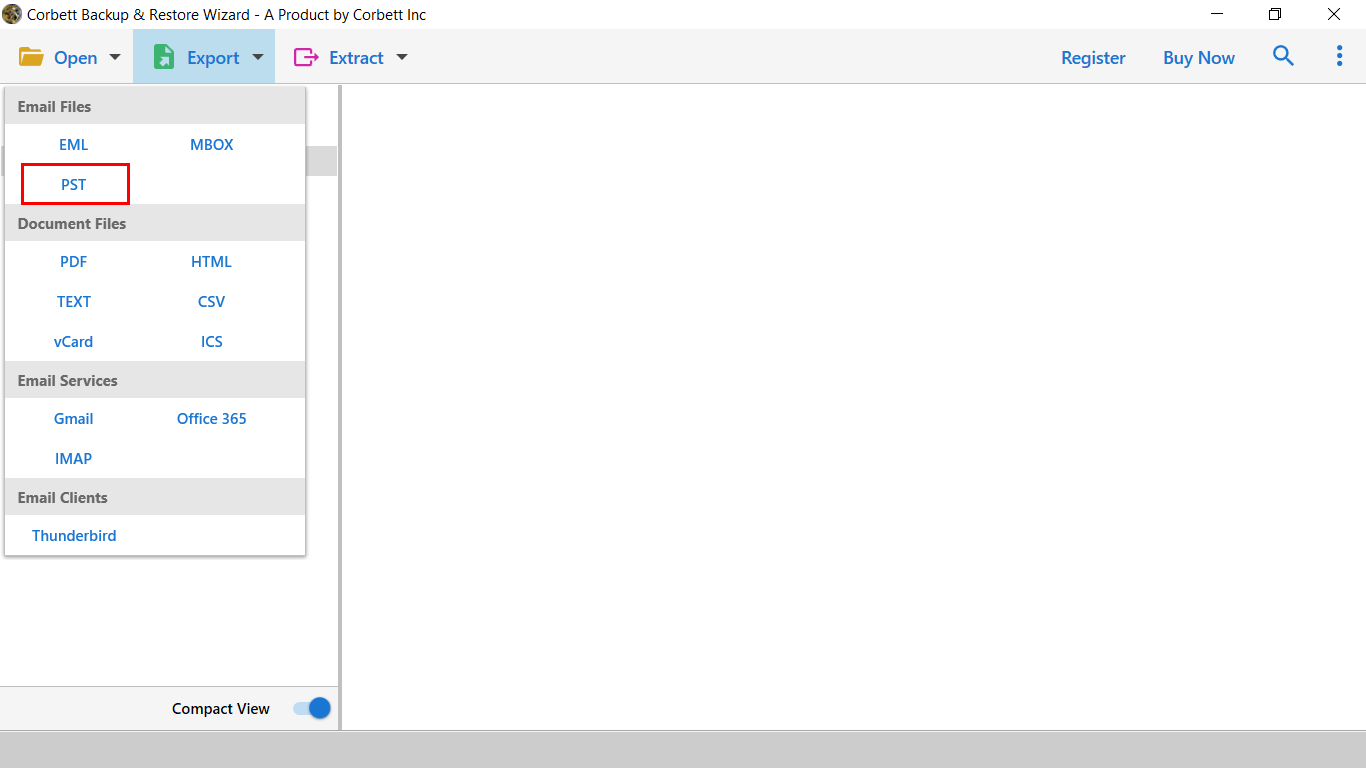This screenshot has height=768, width=1366.
Task: Minimize the Corbett wizard window
Action: pyautogui.click(x=1217, y=14)
